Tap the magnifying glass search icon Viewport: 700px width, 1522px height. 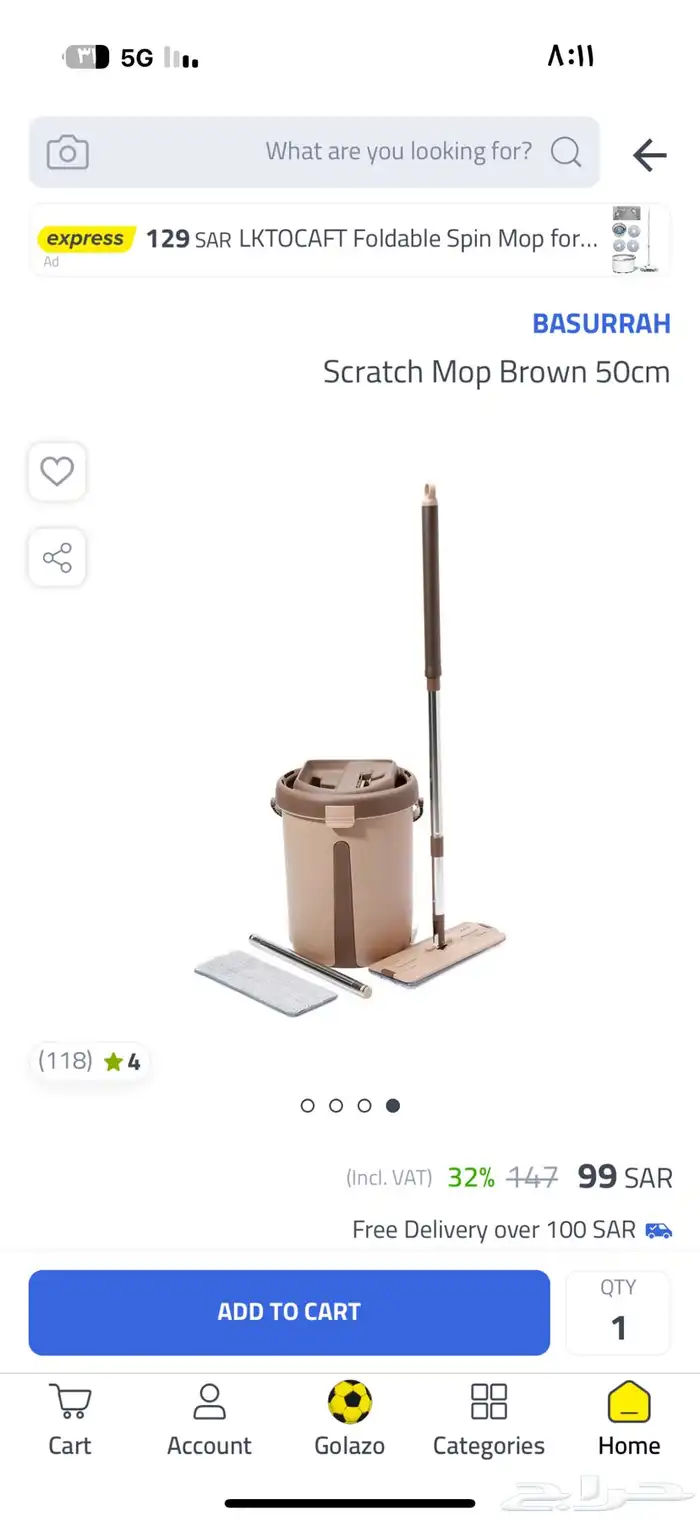point(566,152)
